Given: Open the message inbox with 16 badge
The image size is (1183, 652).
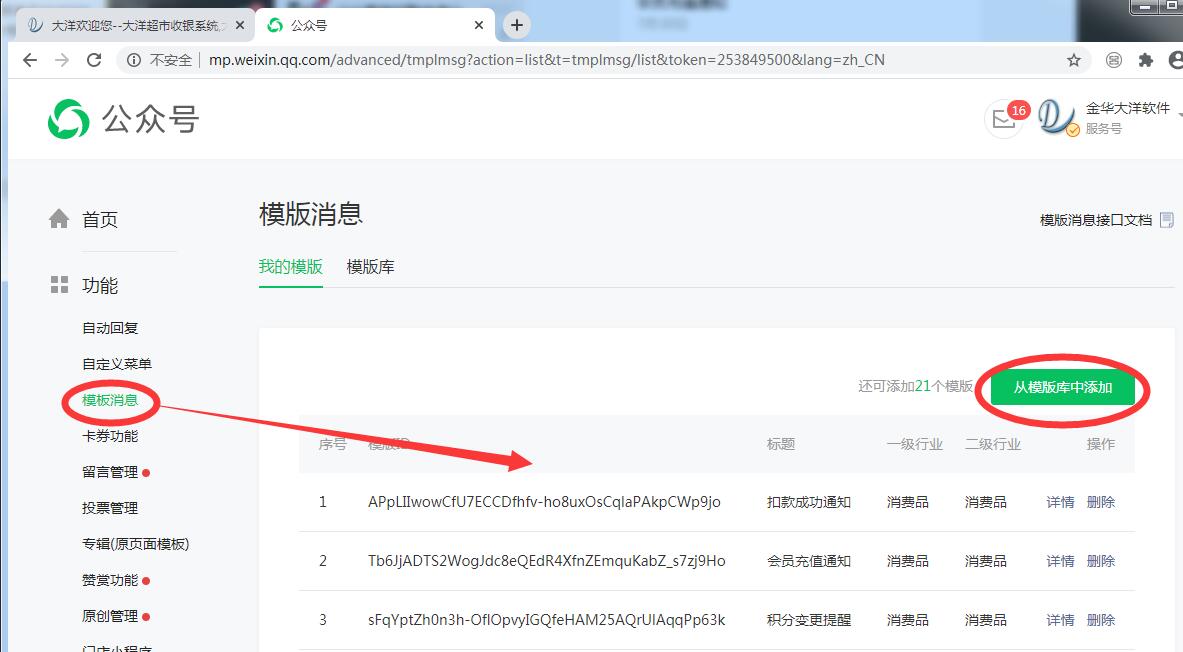Looking at the screenshot, I should (x=1006, y=118).
